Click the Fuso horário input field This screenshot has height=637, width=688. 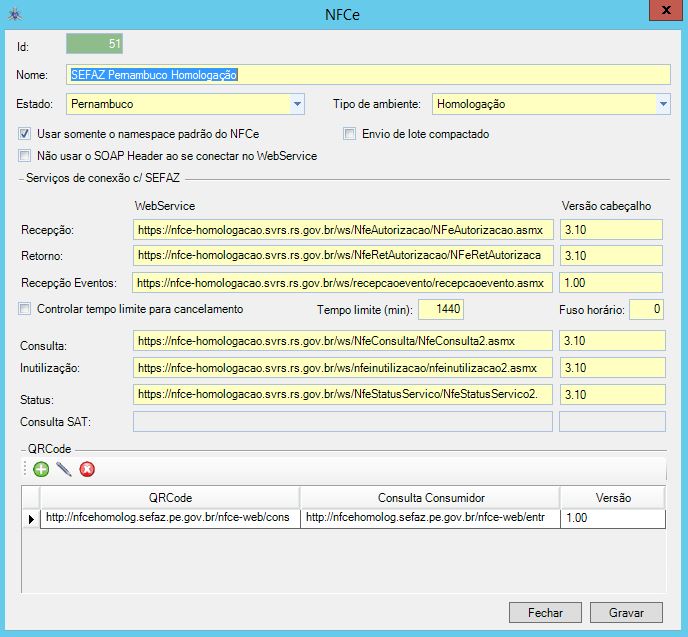click(x=646, y=309)
